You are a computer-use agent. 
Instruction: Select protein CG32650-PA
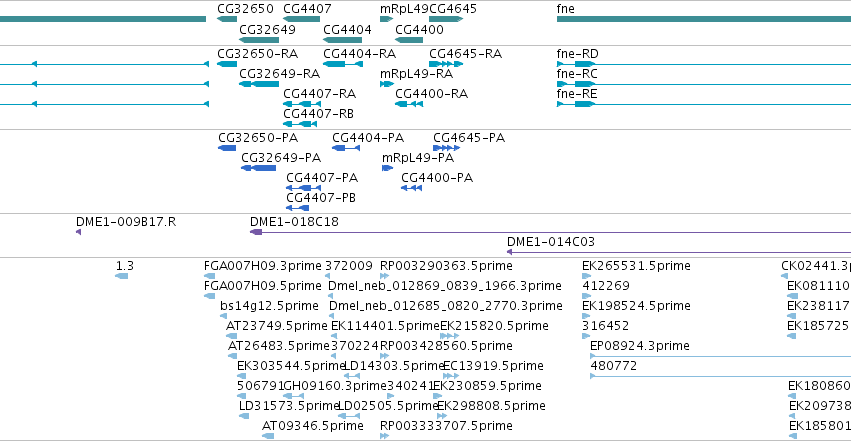pos(258,138)
